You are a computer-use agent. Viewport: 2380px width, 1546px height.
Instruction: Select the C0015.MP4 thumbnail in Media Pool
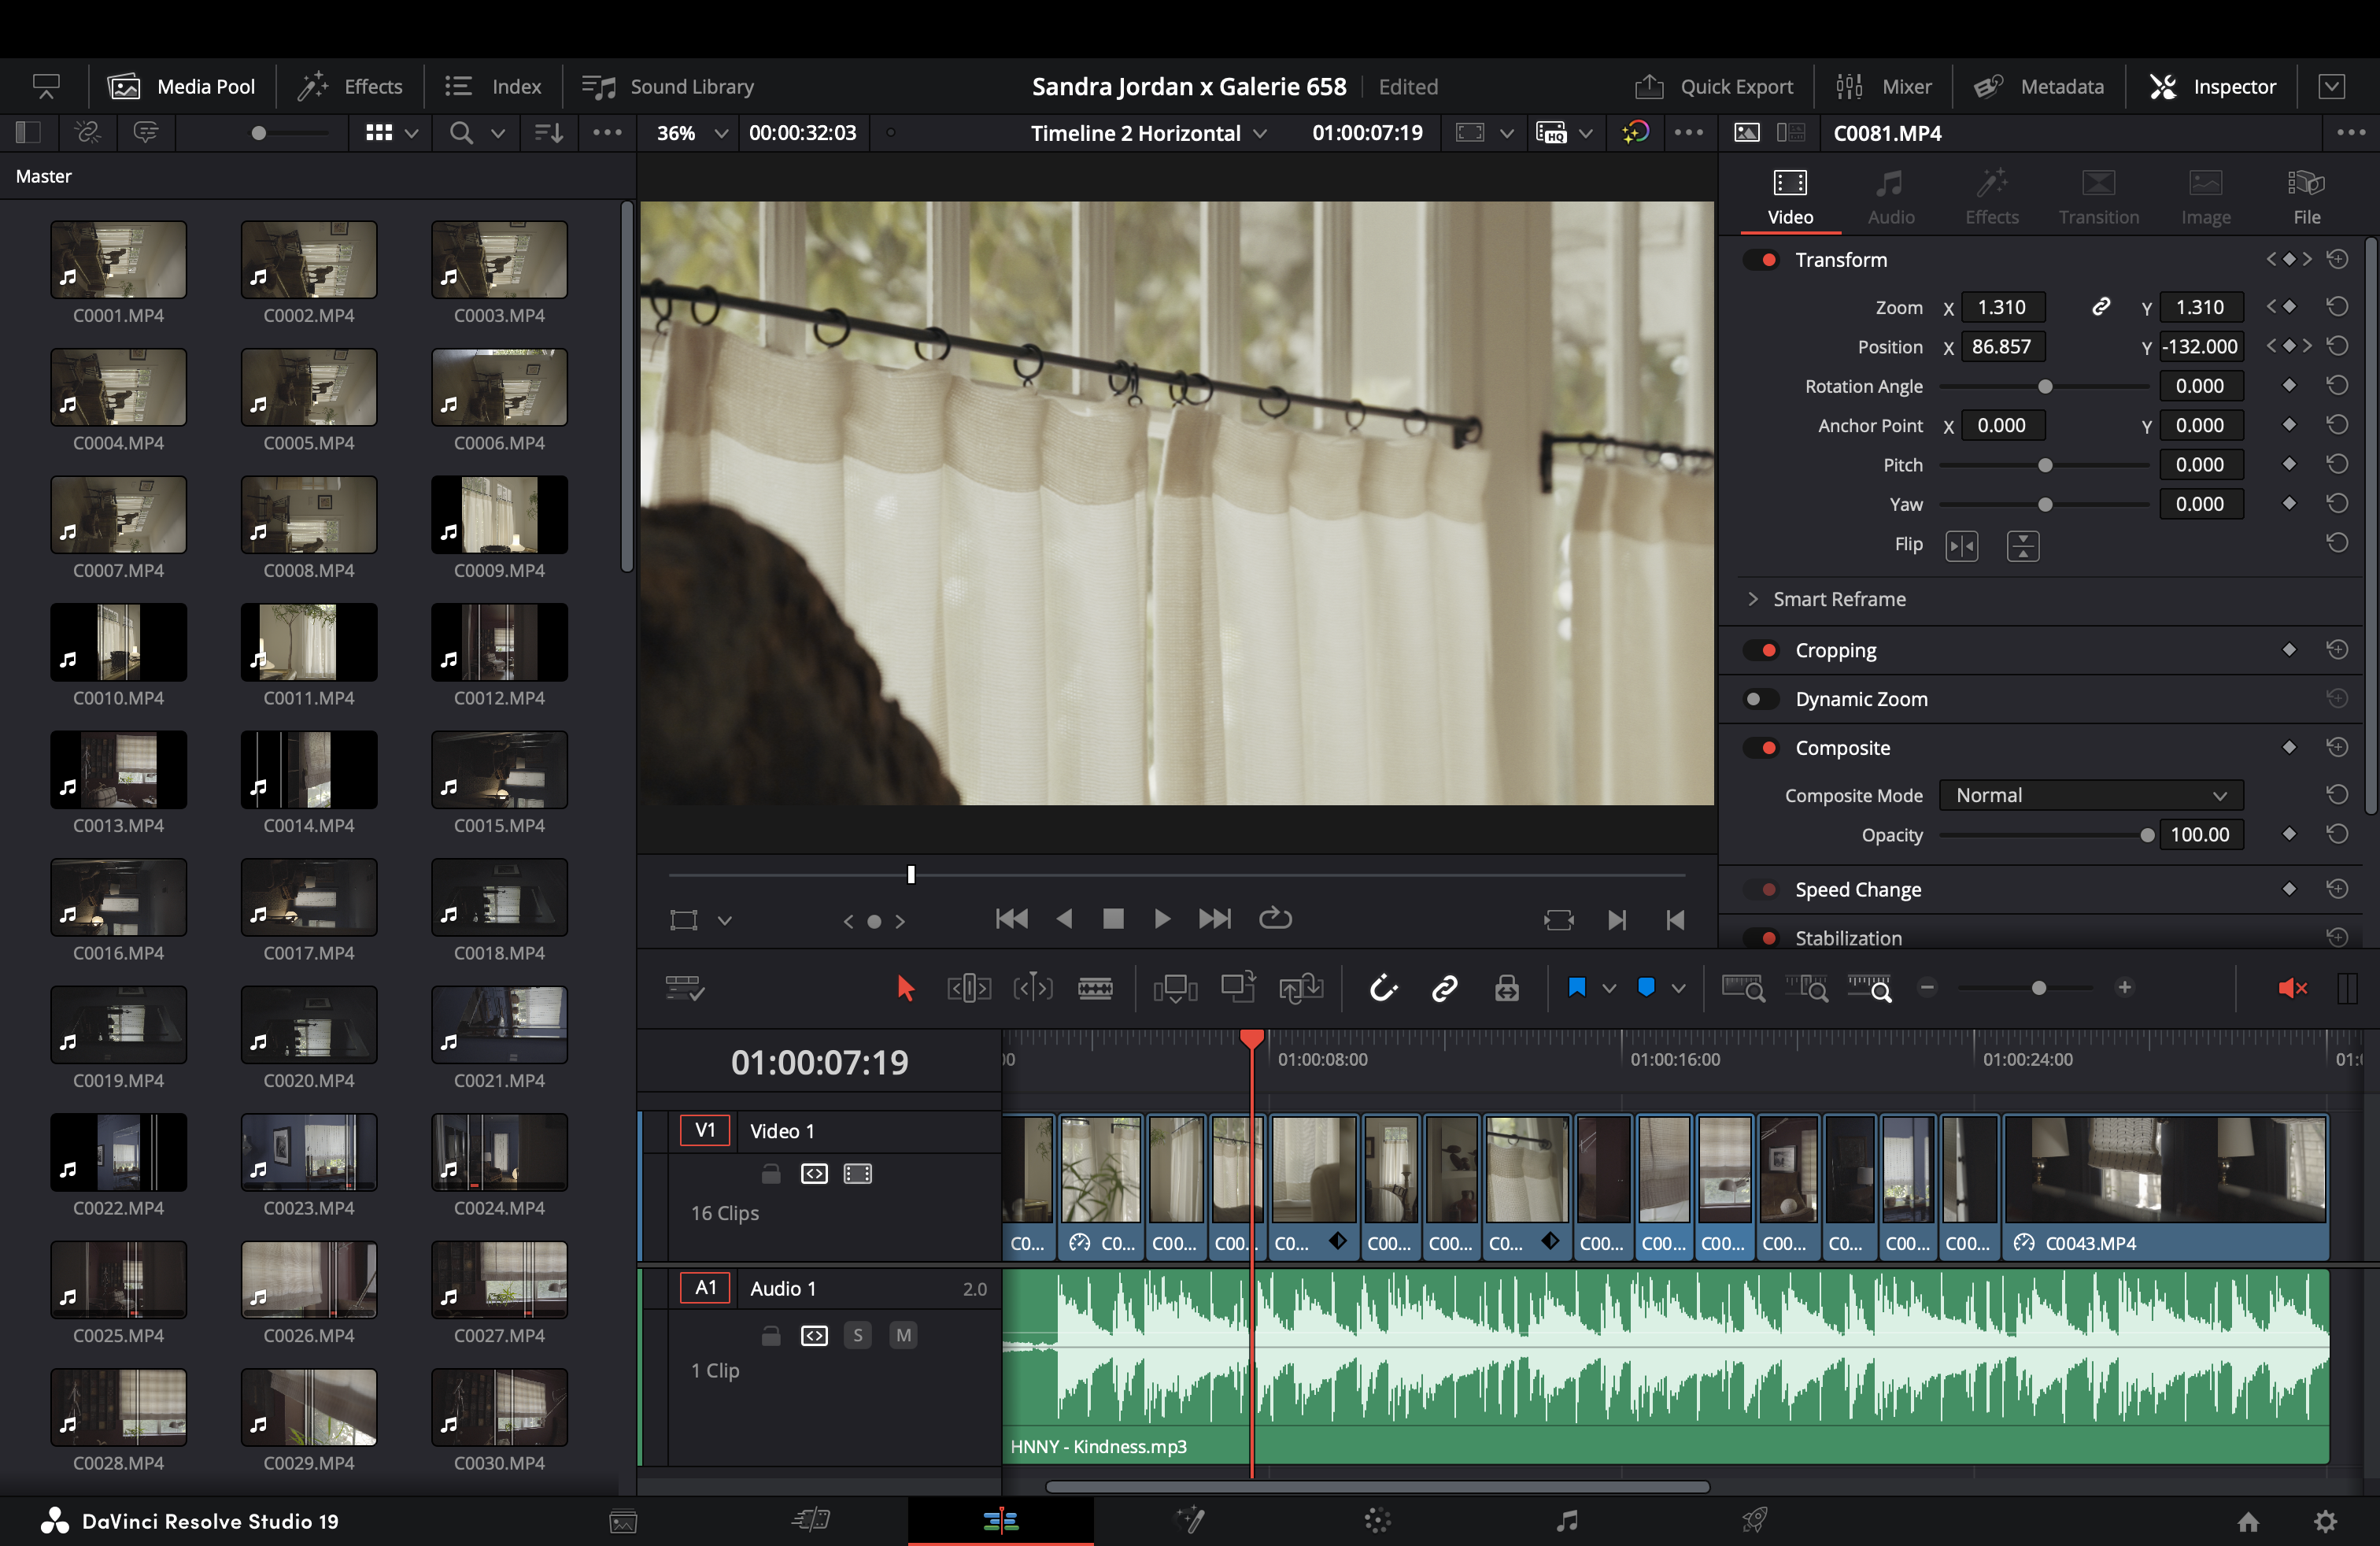point(499,769)
